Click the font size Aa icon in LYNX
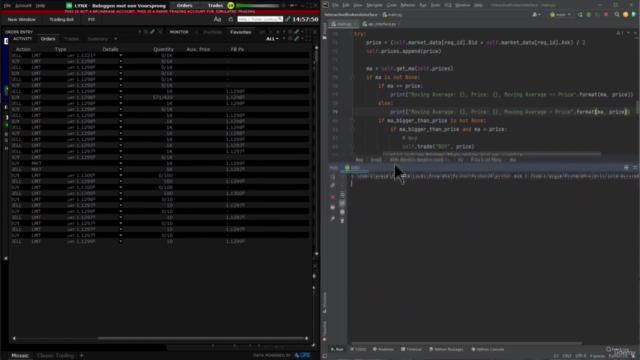Screen dimensions: 640x360 pyautogui.click(x=217, y=19)
